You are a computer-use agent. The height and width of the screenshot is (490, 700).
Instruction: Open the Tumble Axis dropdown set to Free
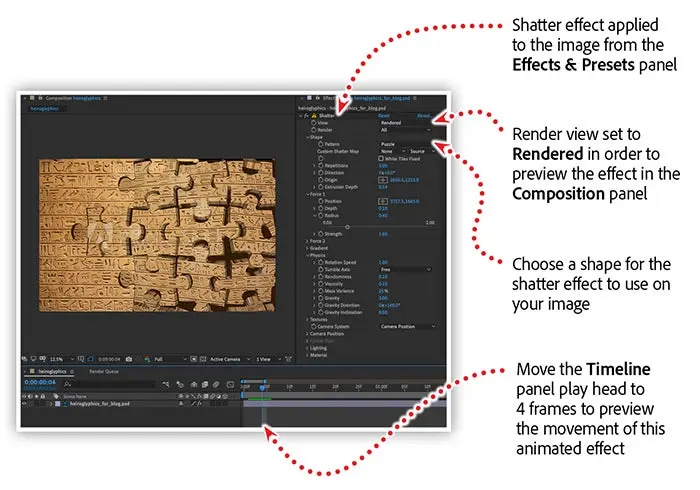(405, 270)
